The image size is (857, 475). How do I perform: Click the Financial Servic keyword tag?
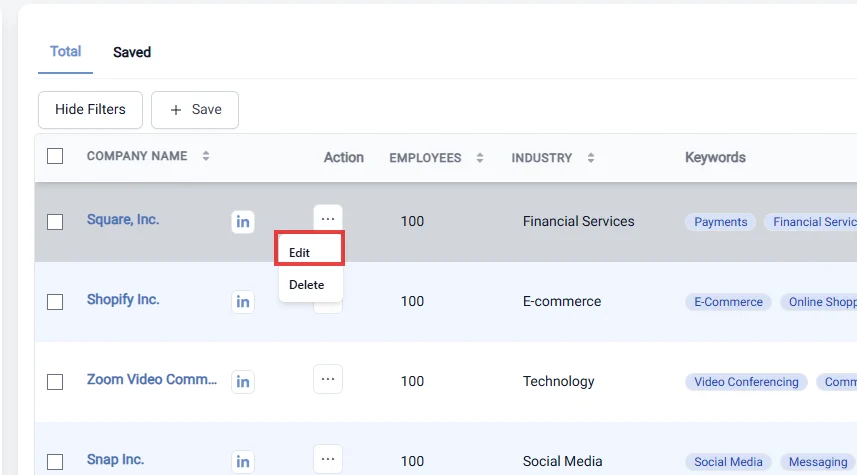coord(811,222)
